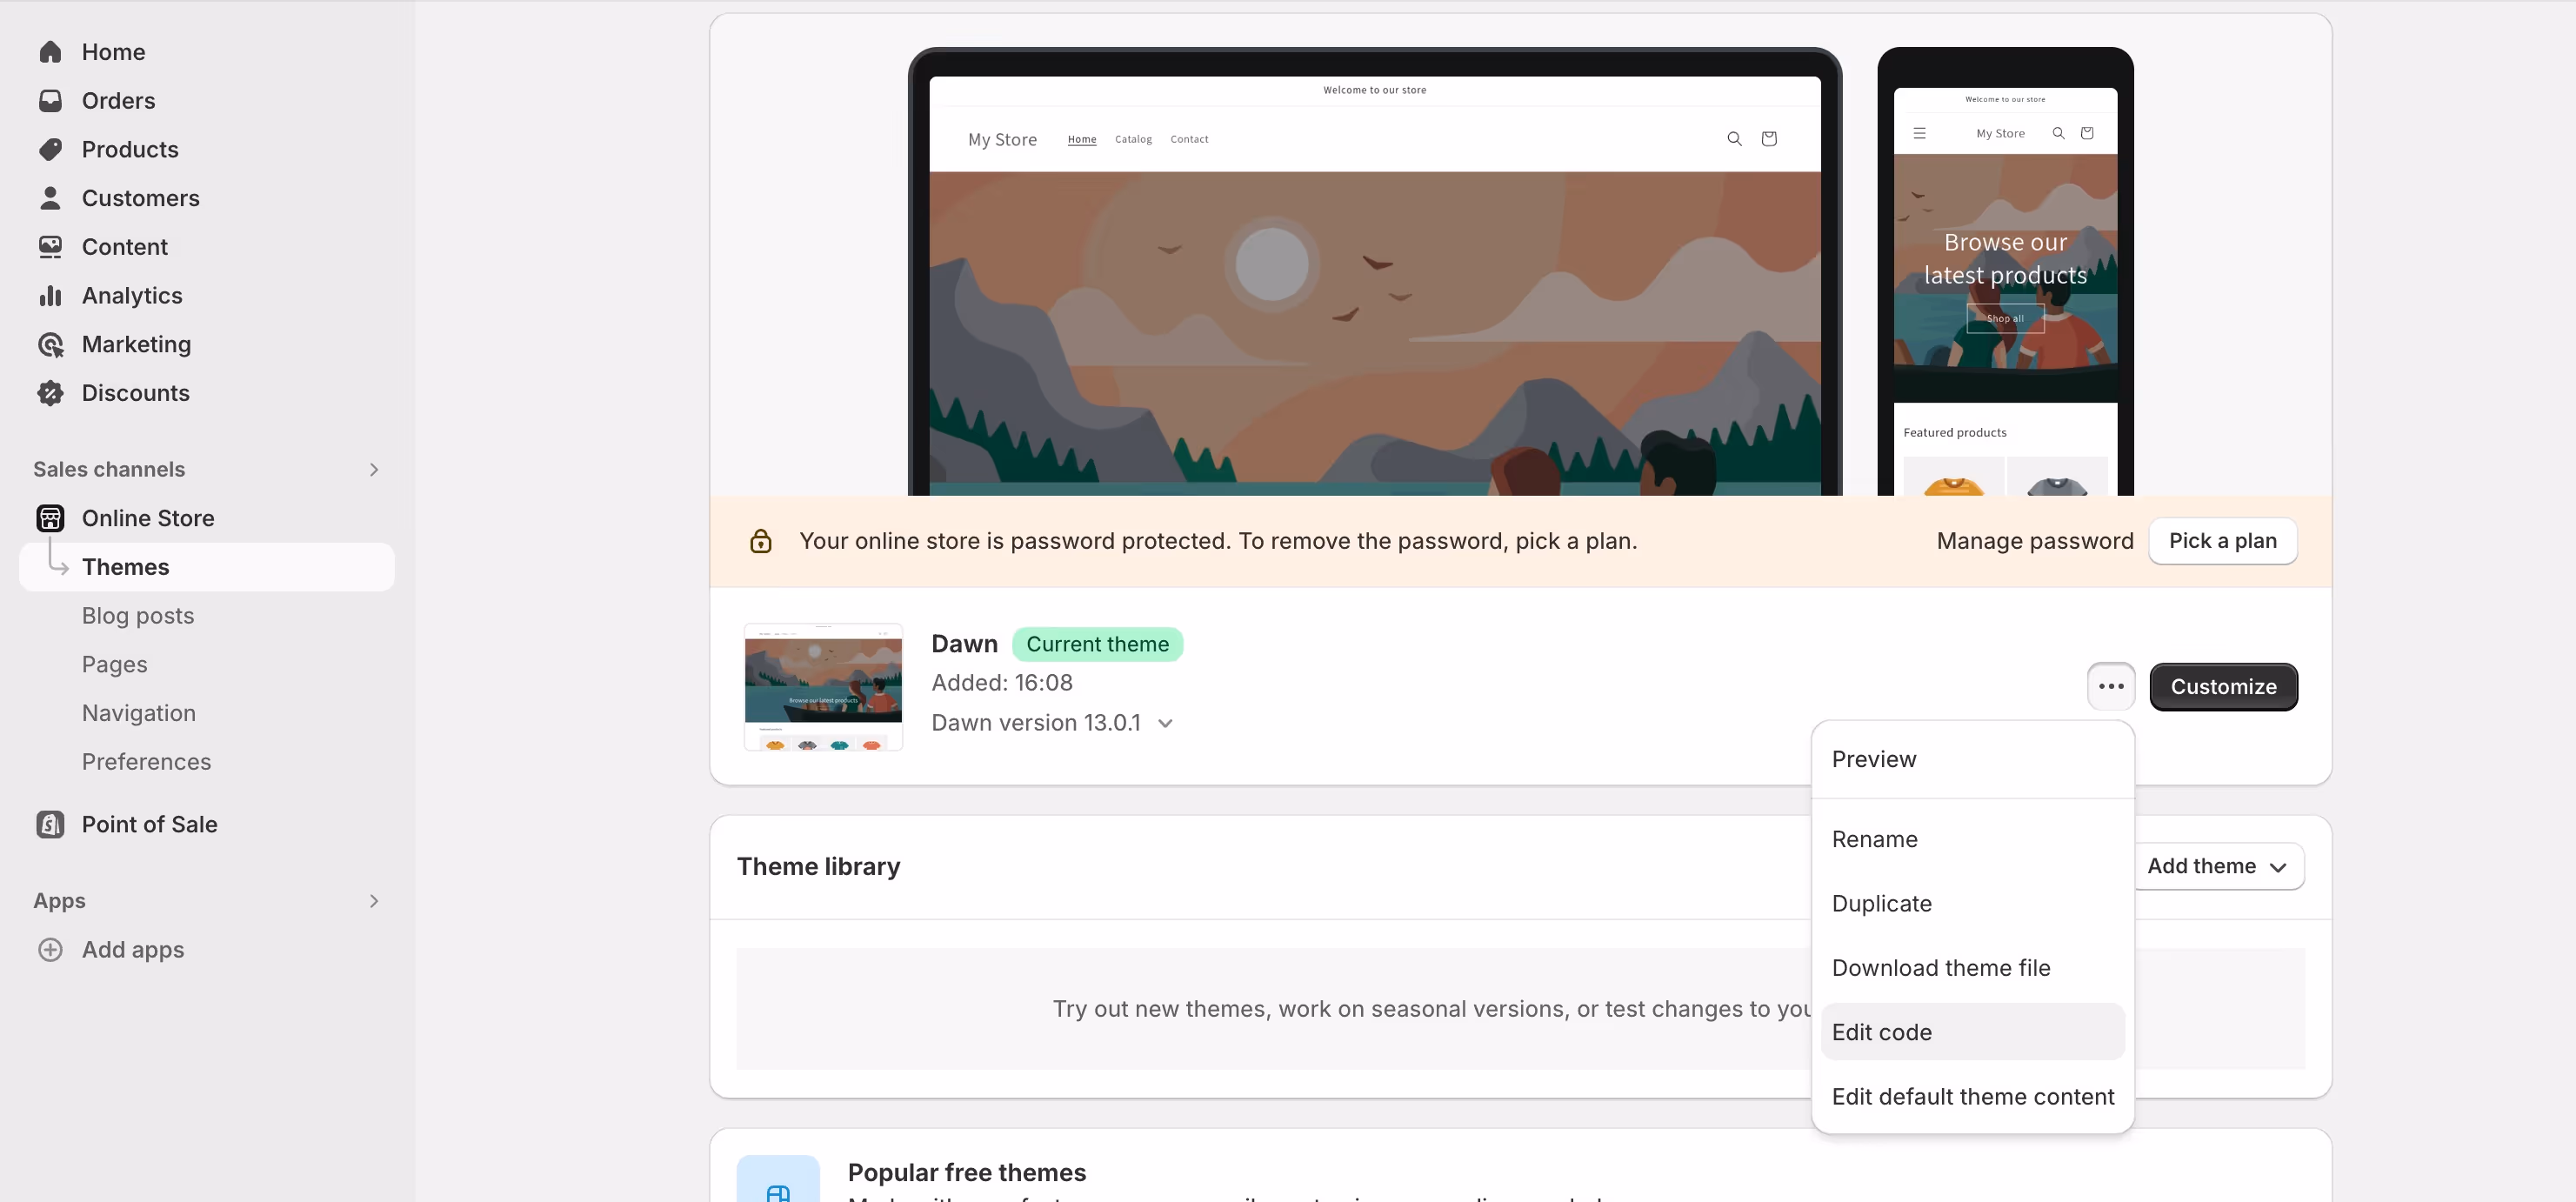Click cart icon in mobile preview
Viewport: 2576px width, 1202px height.
tap(2087, 133)
